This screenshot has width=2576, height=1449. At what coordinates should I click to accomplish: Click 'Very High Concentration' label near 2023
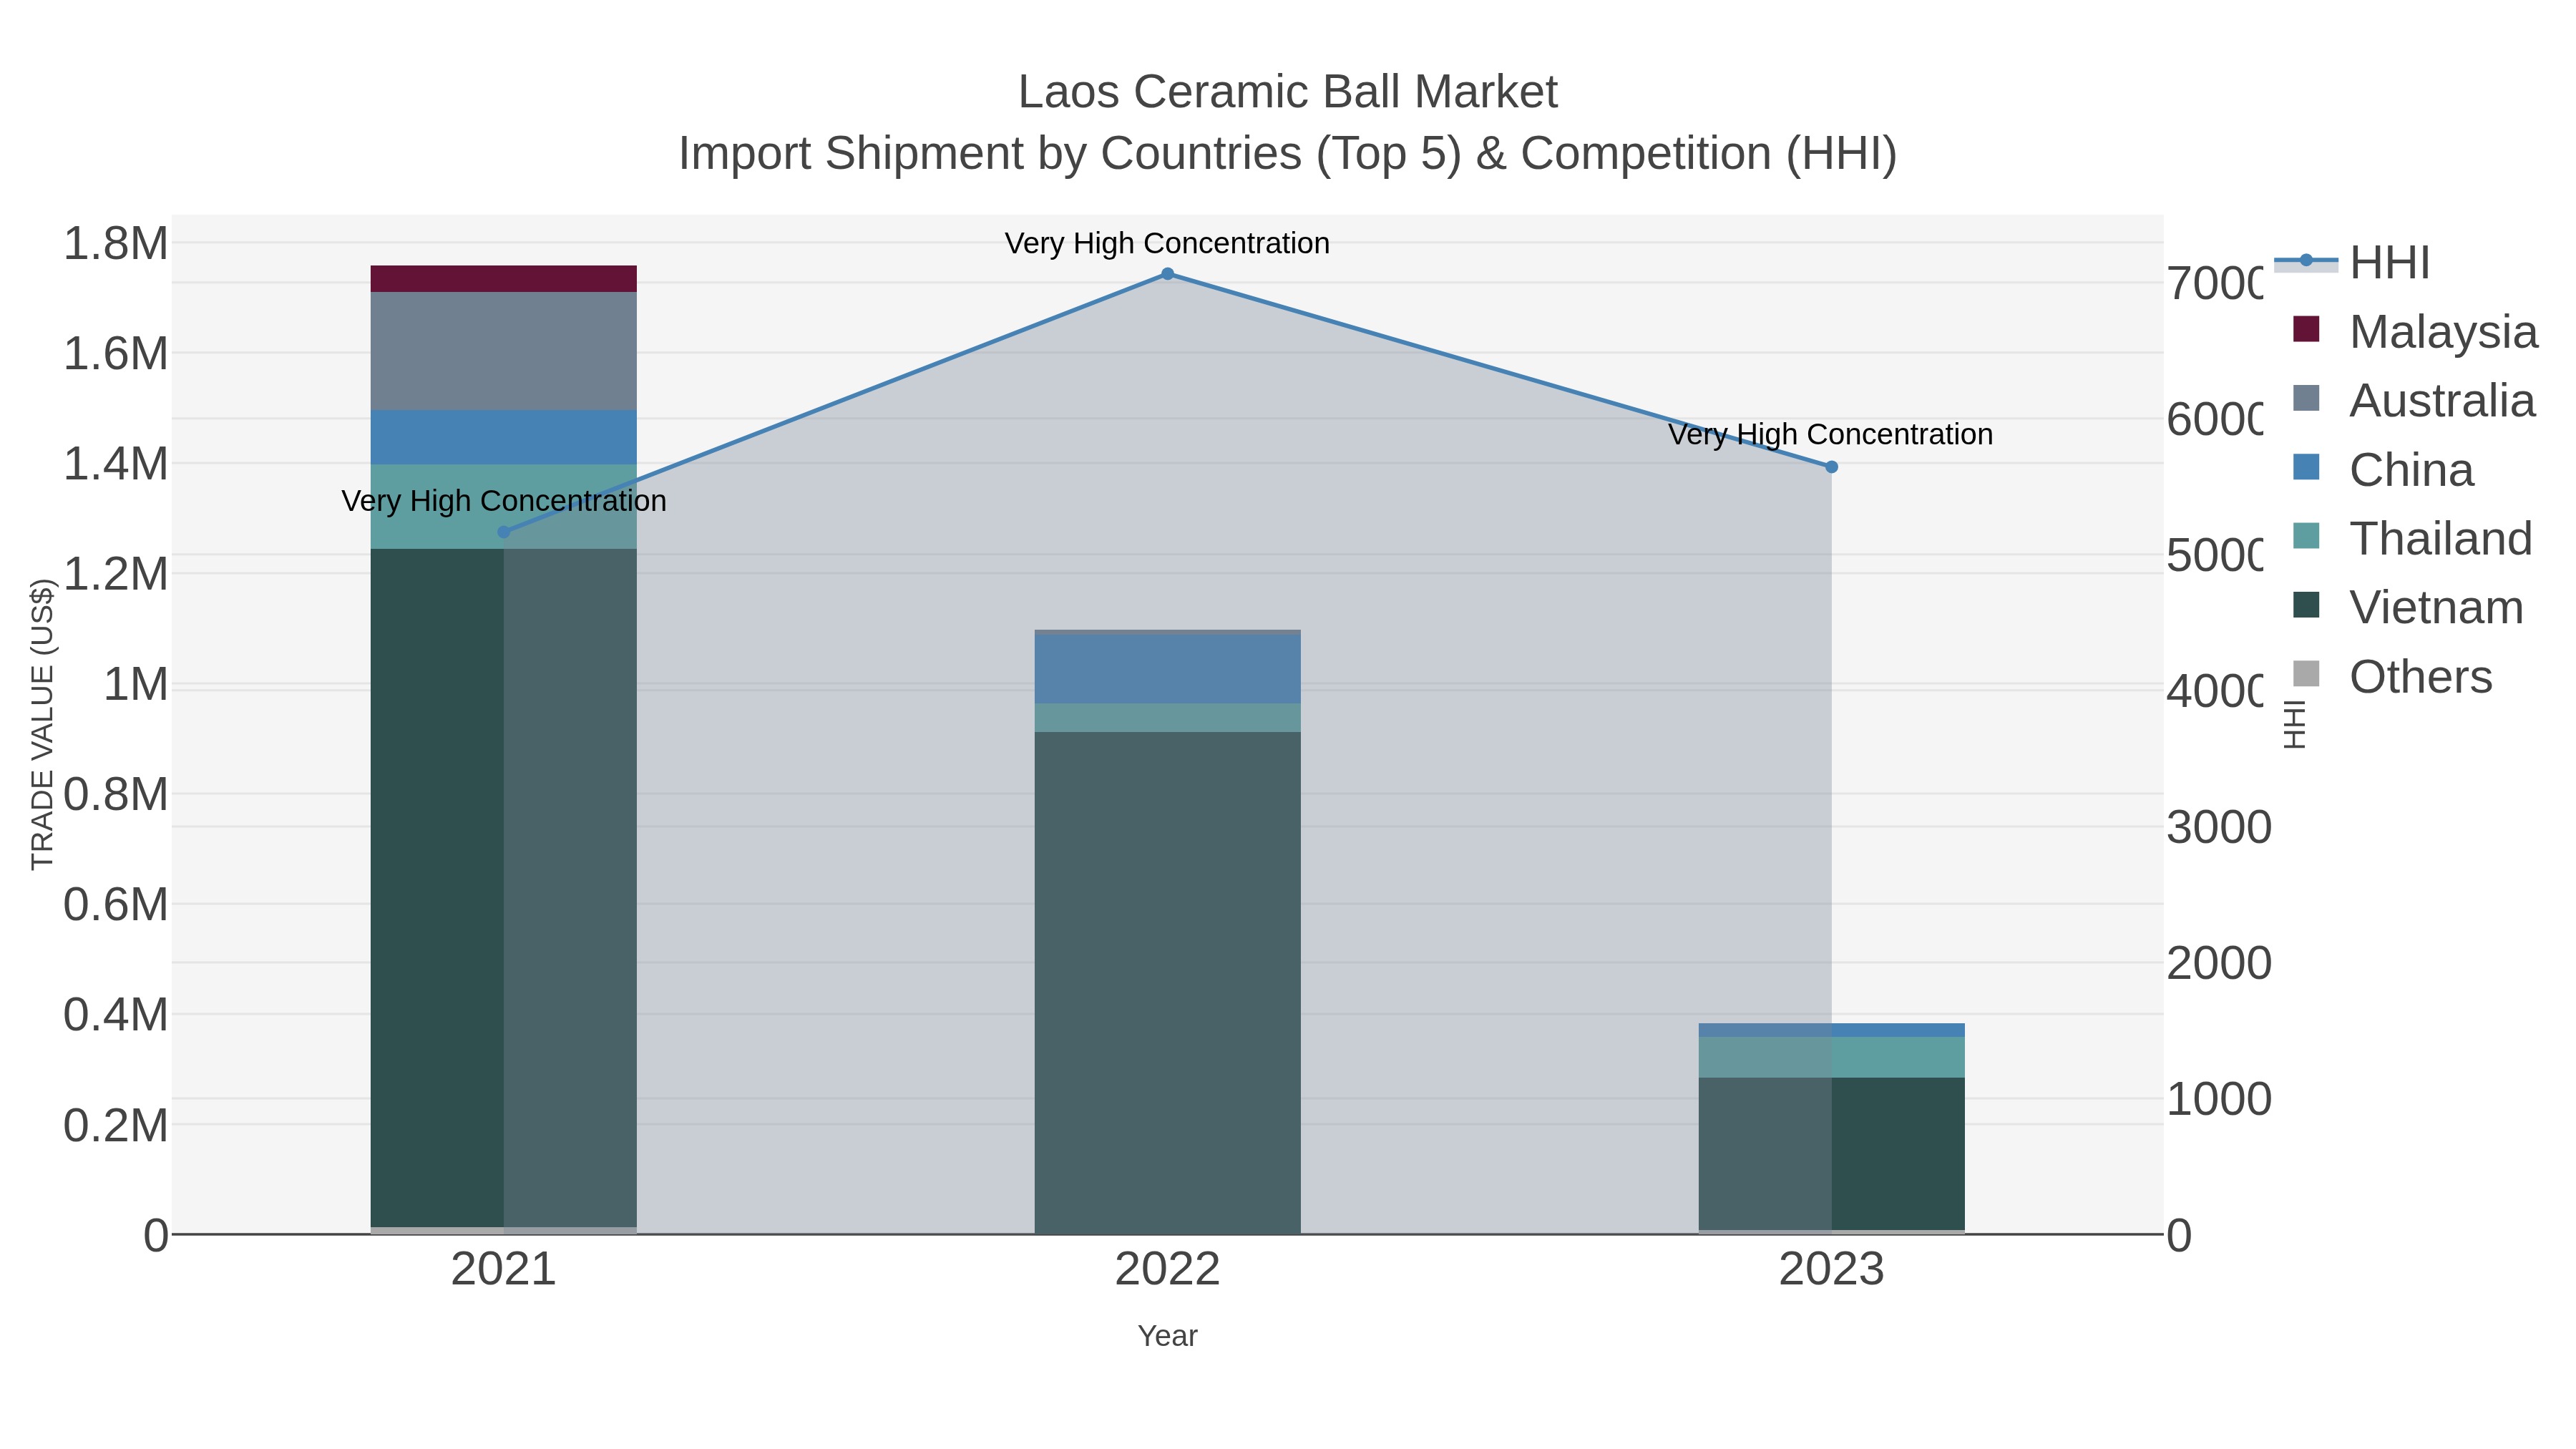[x=1831, y=434]
